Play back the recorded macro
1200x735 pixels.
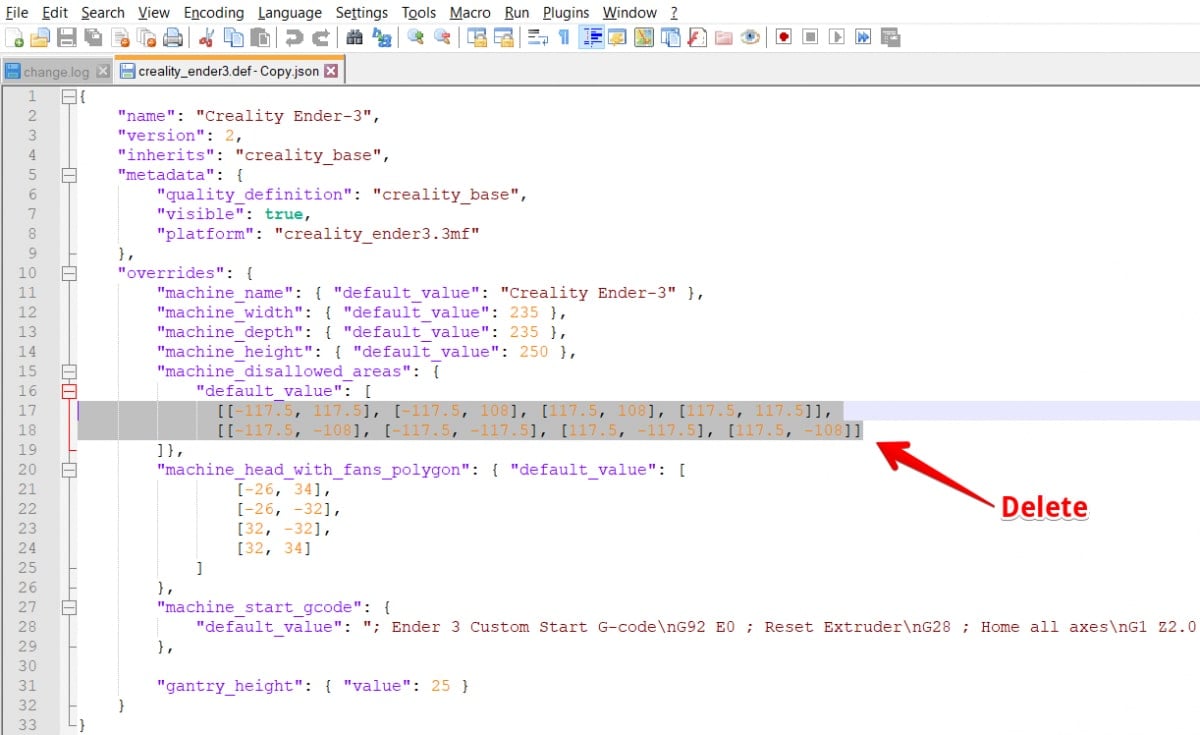click(x=837, y=38)
